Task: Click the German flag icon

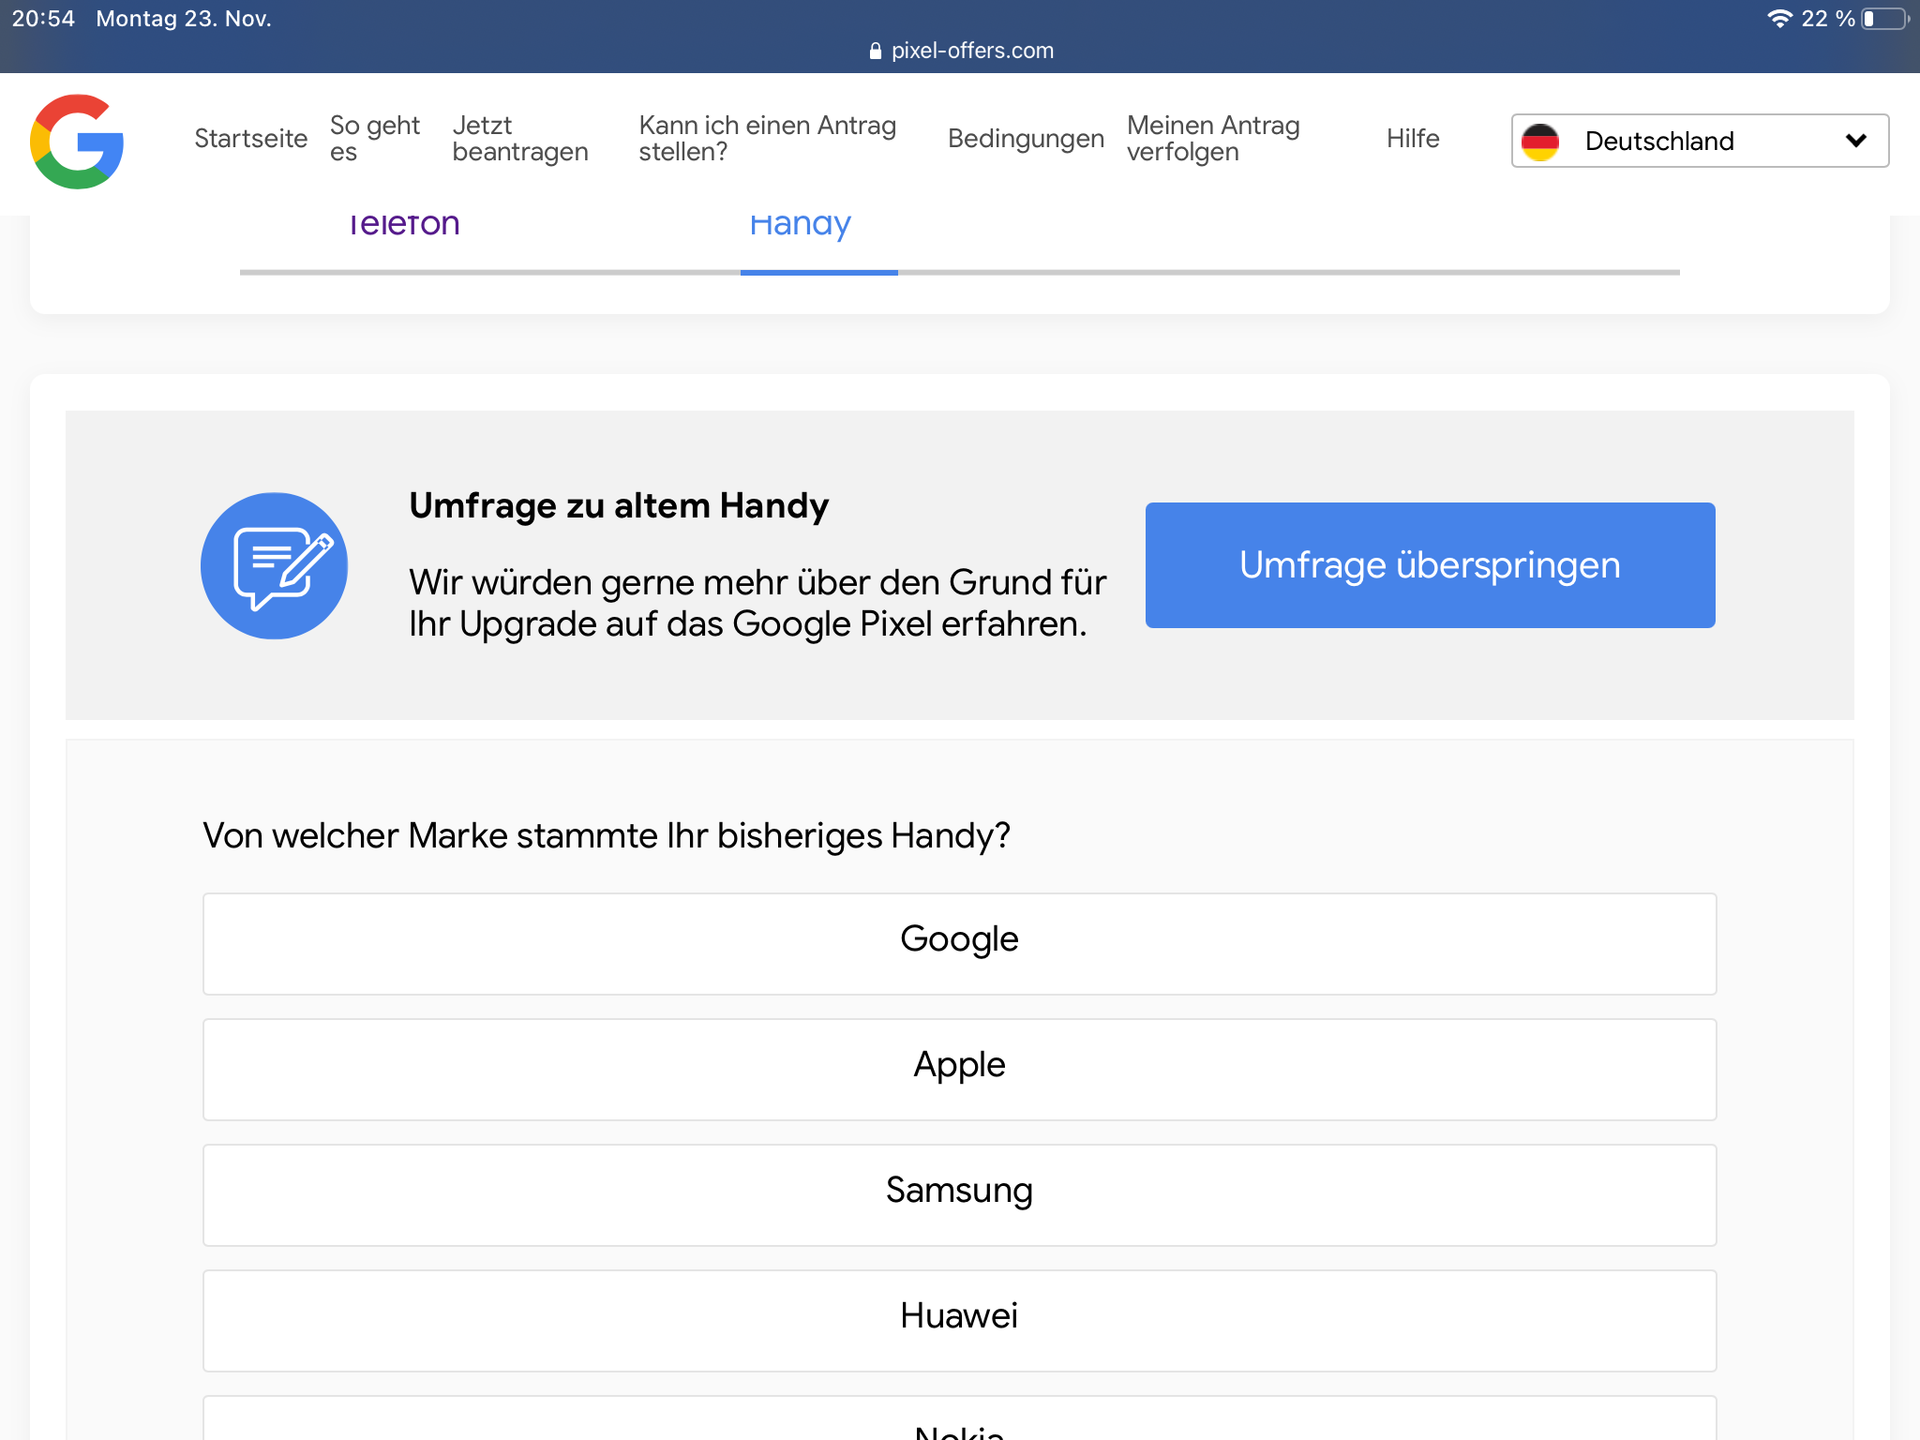Action: tap(1540, 141)
